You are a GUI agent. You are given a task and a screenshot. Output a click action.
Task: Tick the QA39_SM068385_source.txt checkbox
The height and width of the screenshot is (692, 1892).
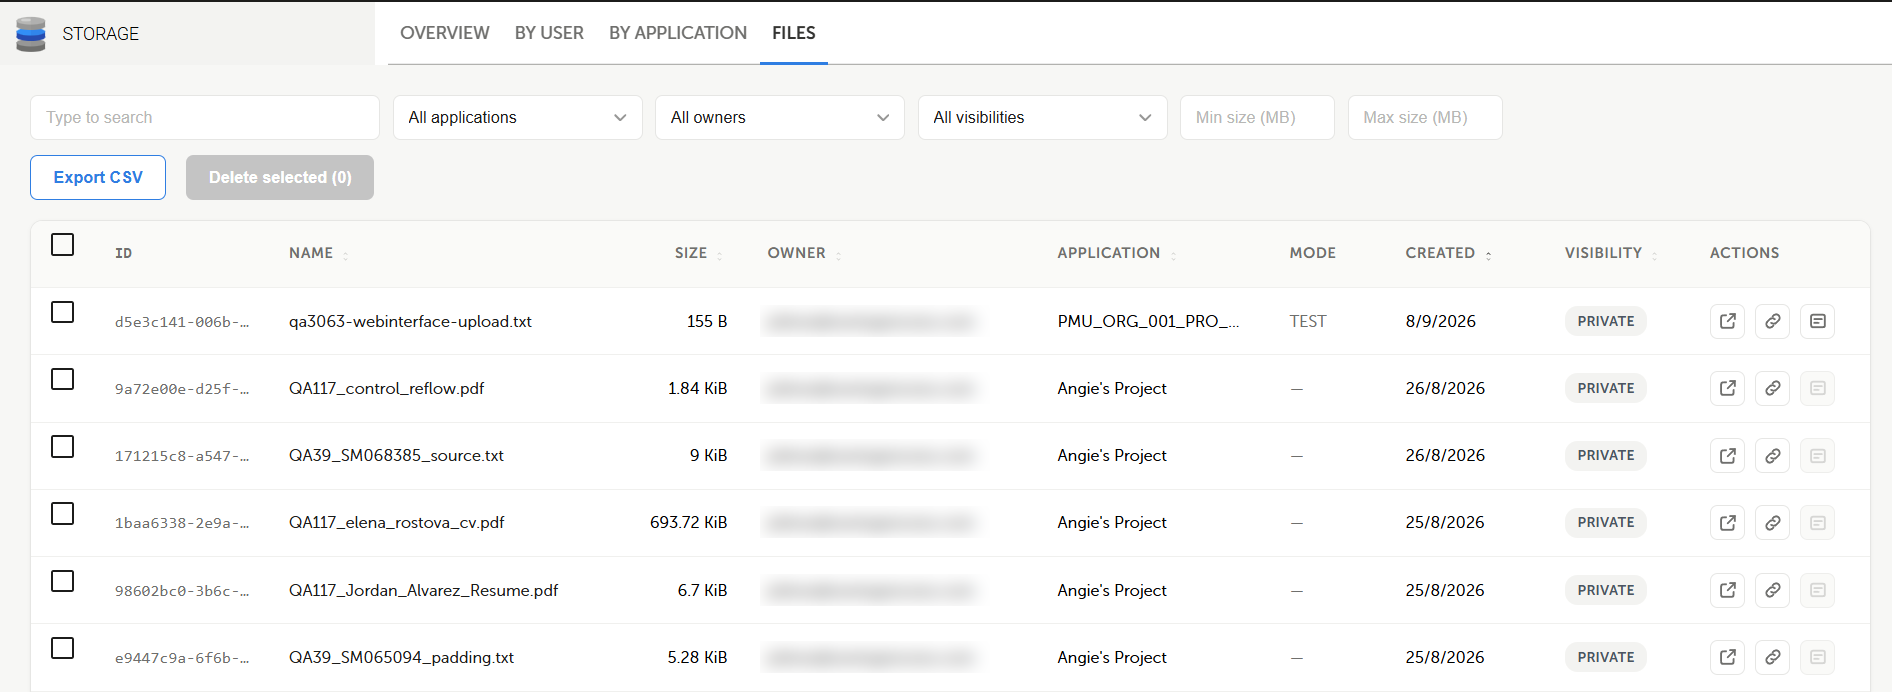[x=62, y=446]
